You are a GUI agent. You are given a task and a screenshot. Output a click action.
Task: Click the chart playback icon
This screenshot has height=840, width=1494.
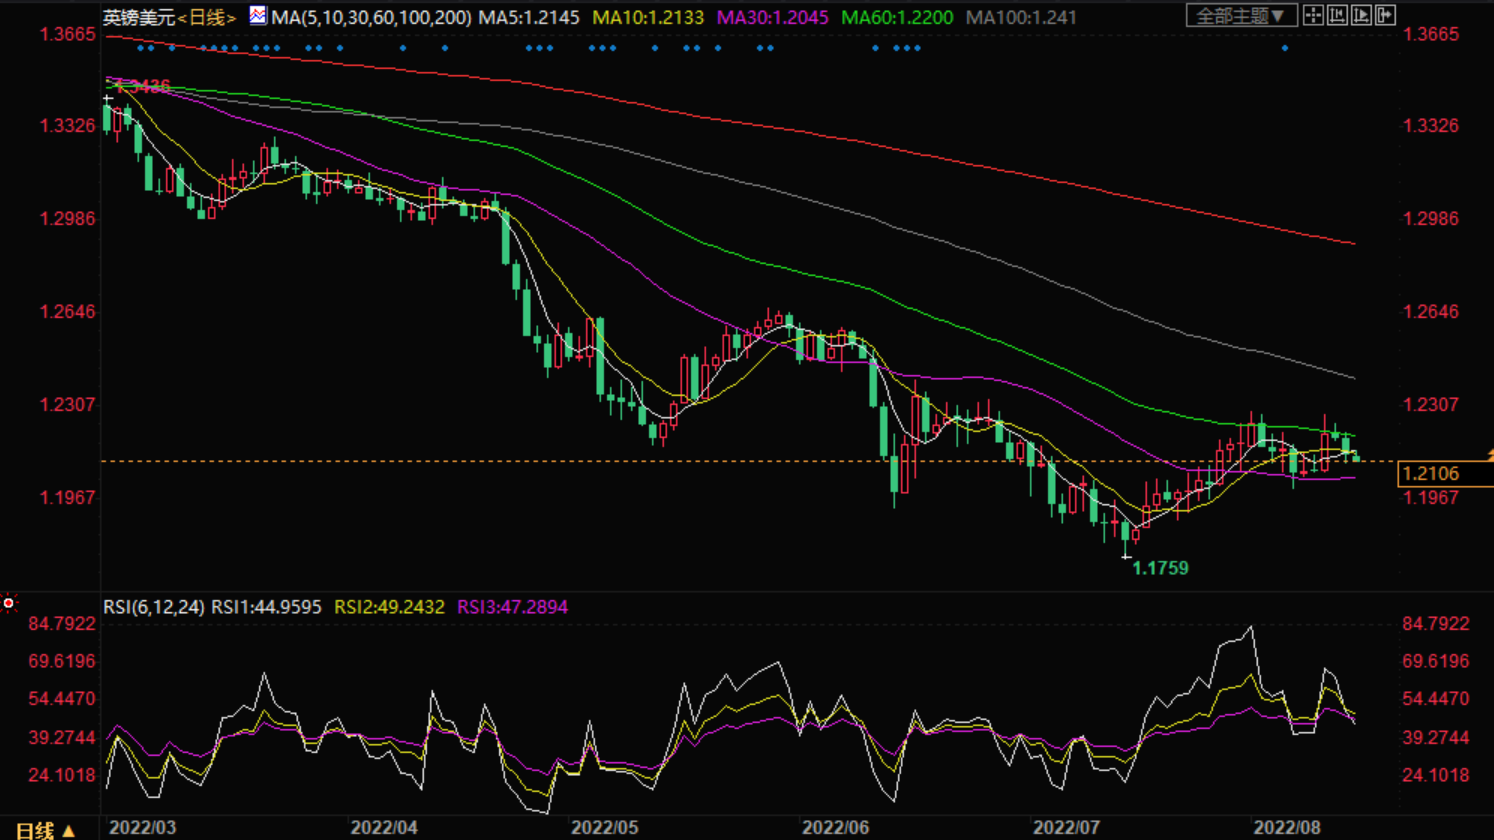tap(1361, 15)
